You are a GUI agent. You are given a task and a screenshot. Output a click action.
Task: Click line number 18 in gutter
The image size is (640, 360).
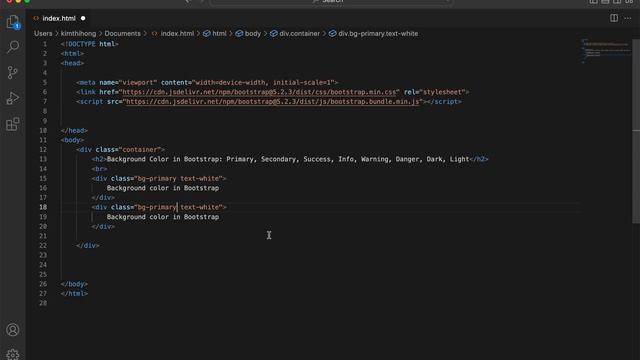43,207
